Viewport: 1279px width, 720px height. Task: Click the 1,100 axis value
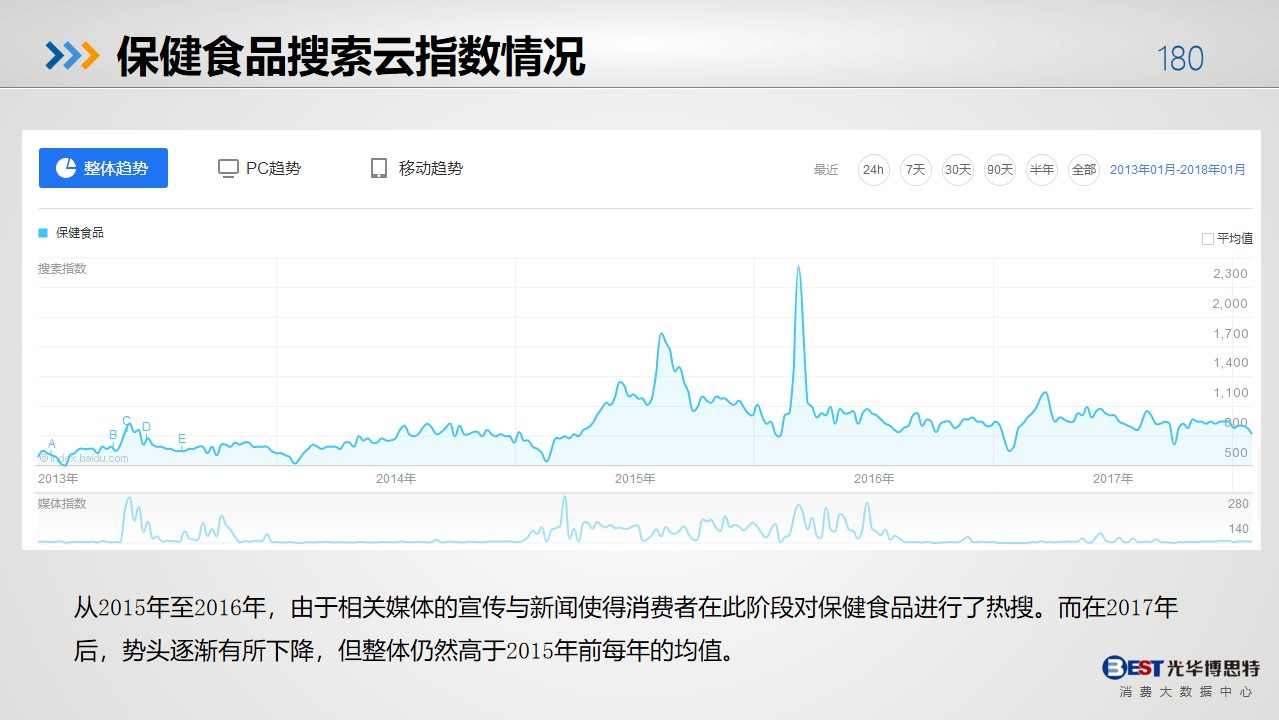point(1230,393)
